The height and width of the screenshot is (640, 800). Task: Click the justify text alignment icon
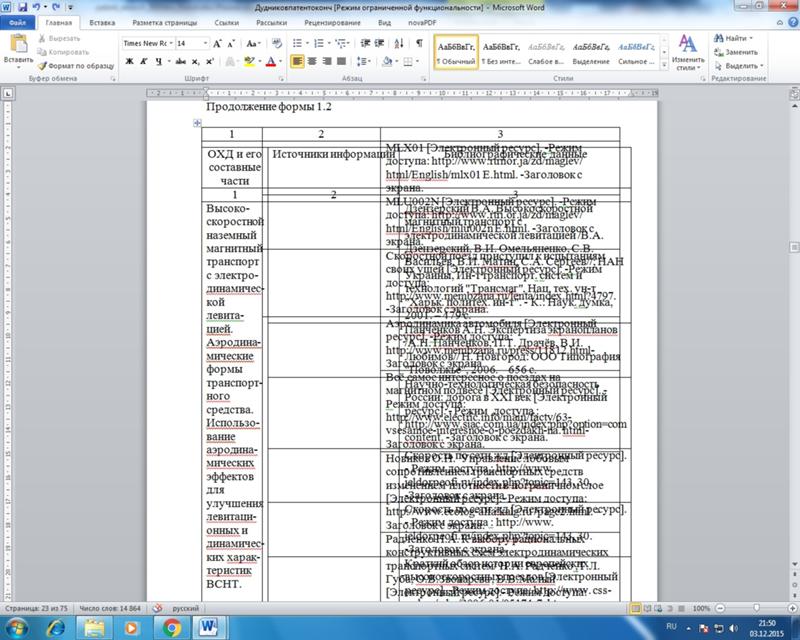coord(340,61)
